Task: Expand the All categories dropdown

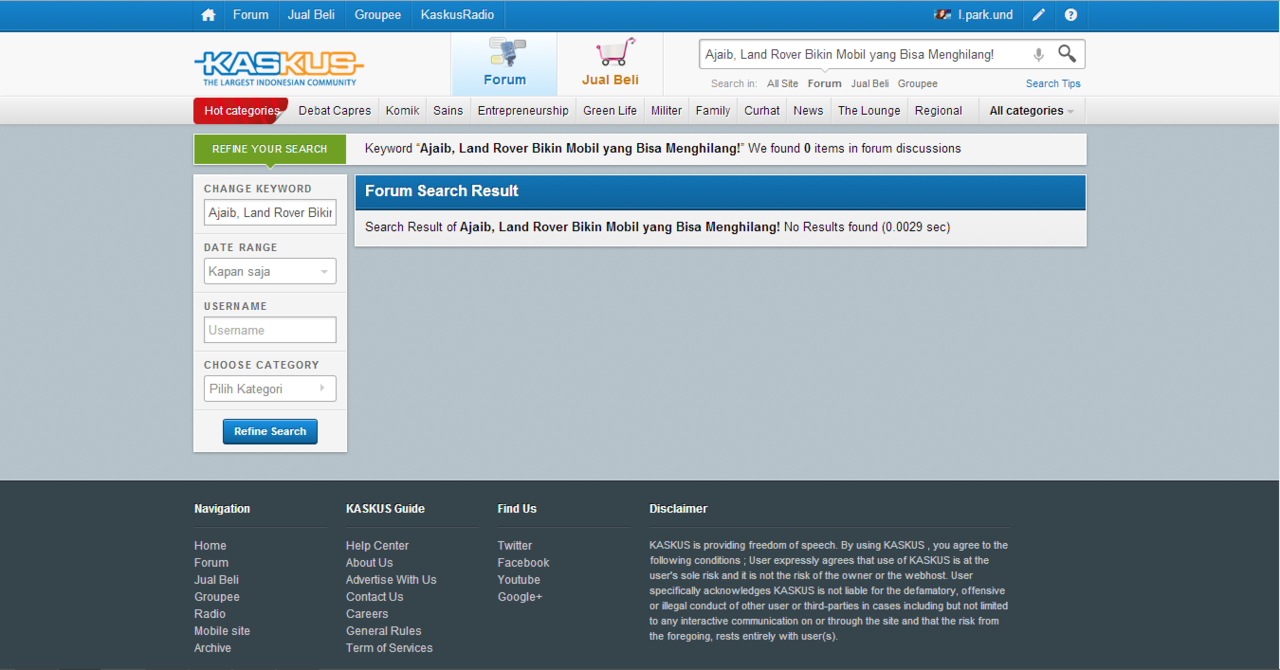Action: tap(1032, 111)
